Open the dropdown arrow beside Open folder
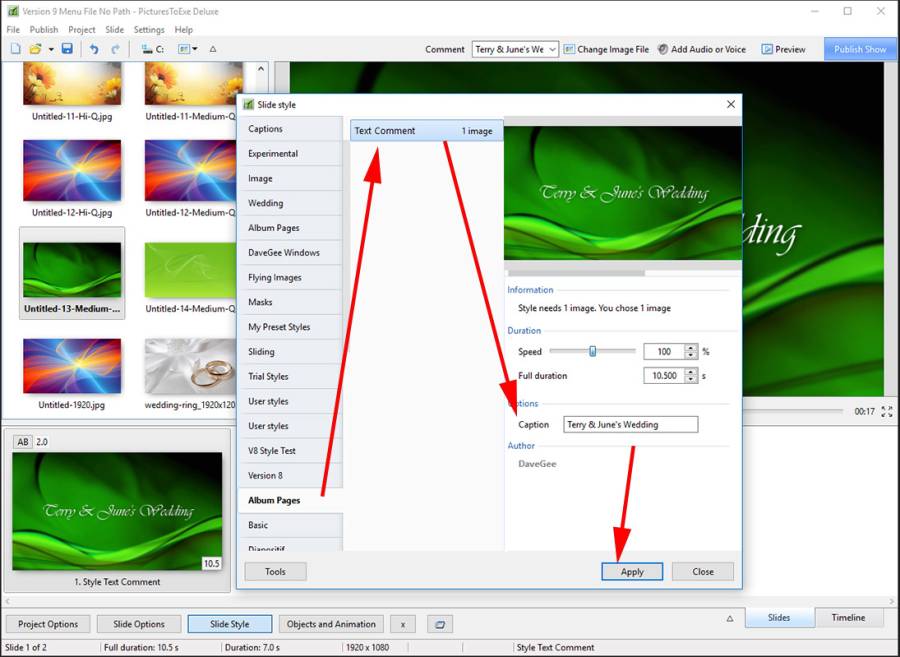This screenshot has height=657, width=900. 50,49
